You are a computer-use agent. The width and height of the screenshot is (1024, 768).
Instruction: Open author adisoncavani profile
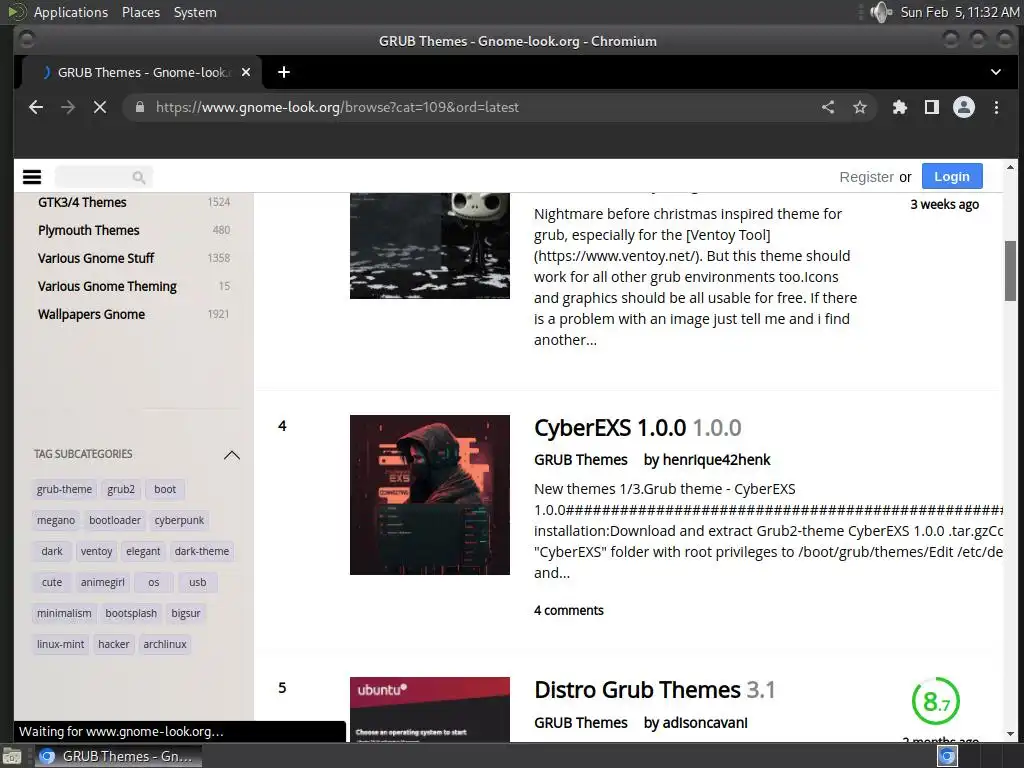(705, 723)
